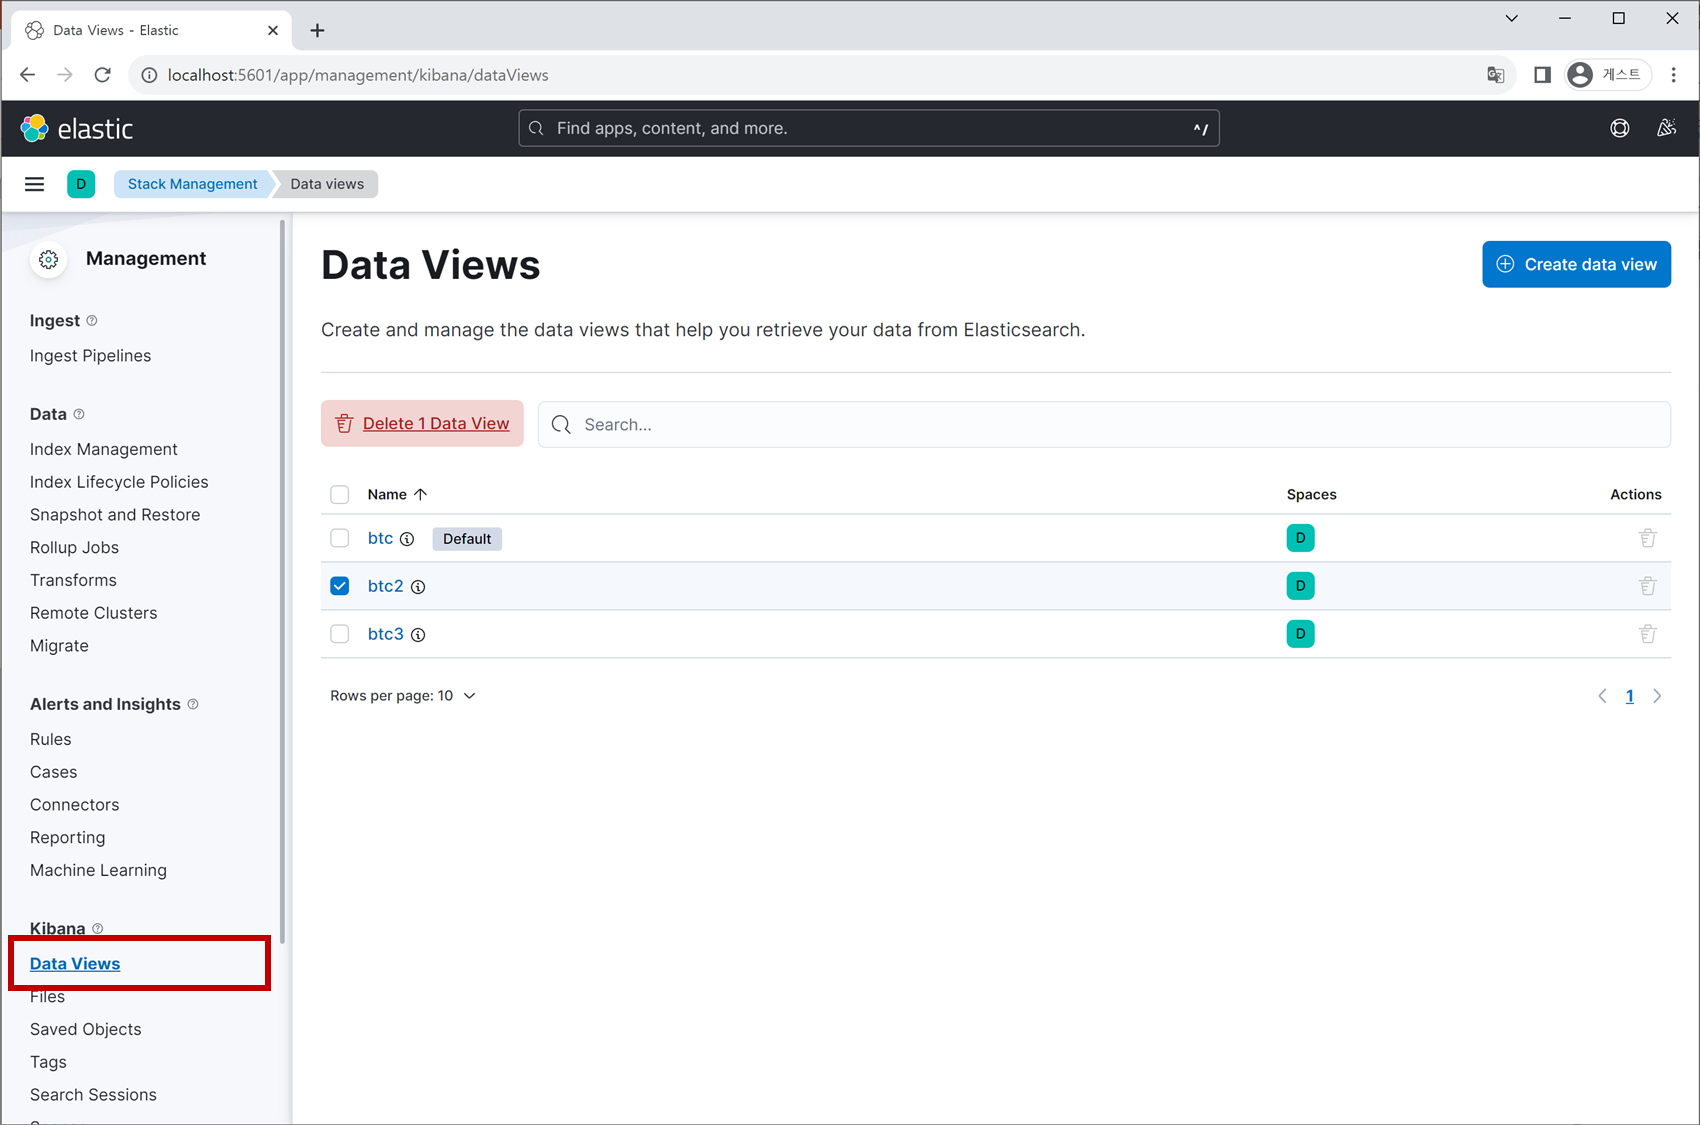Open the help menu icon
The width and height of the screenshot is (1700, 1125).
pos(1620,128)
